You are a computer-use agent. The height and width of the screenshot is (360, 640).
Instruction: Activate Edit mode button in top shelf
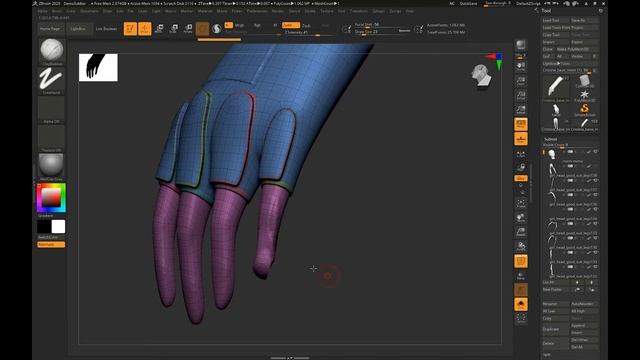point(130,29)
